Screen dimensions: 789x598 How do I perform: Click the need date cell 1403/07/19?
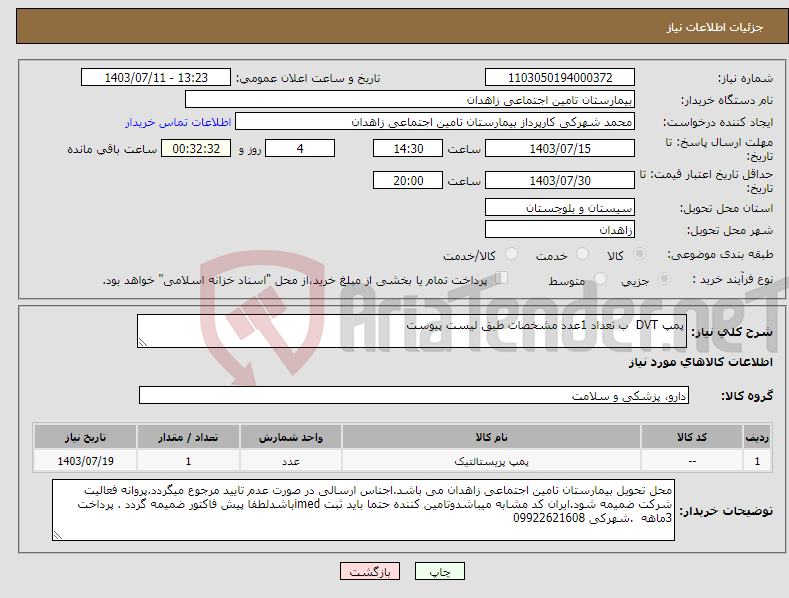click(86, 461)
